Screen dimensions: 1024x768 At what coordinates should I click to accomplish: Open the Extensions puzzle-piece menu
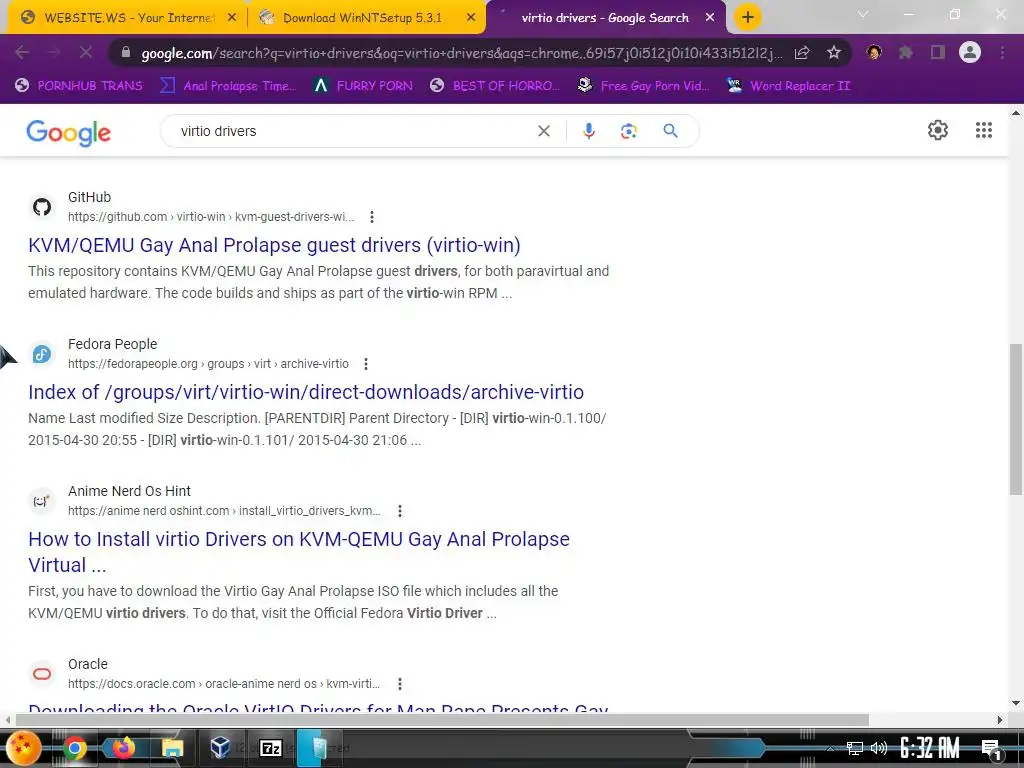906,52
